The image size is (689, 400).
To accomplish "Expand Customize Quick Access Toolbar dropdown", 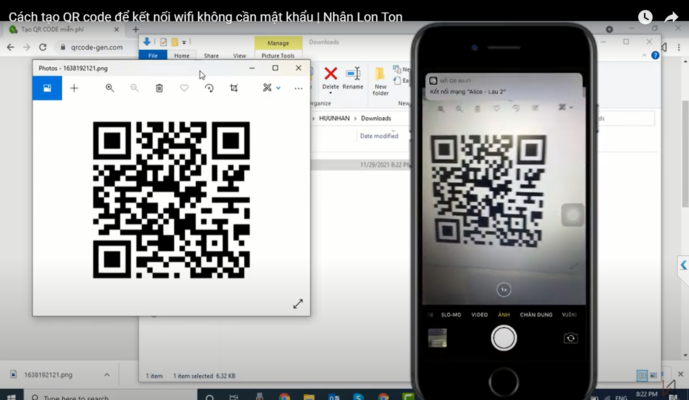I will tap(184, 42).
